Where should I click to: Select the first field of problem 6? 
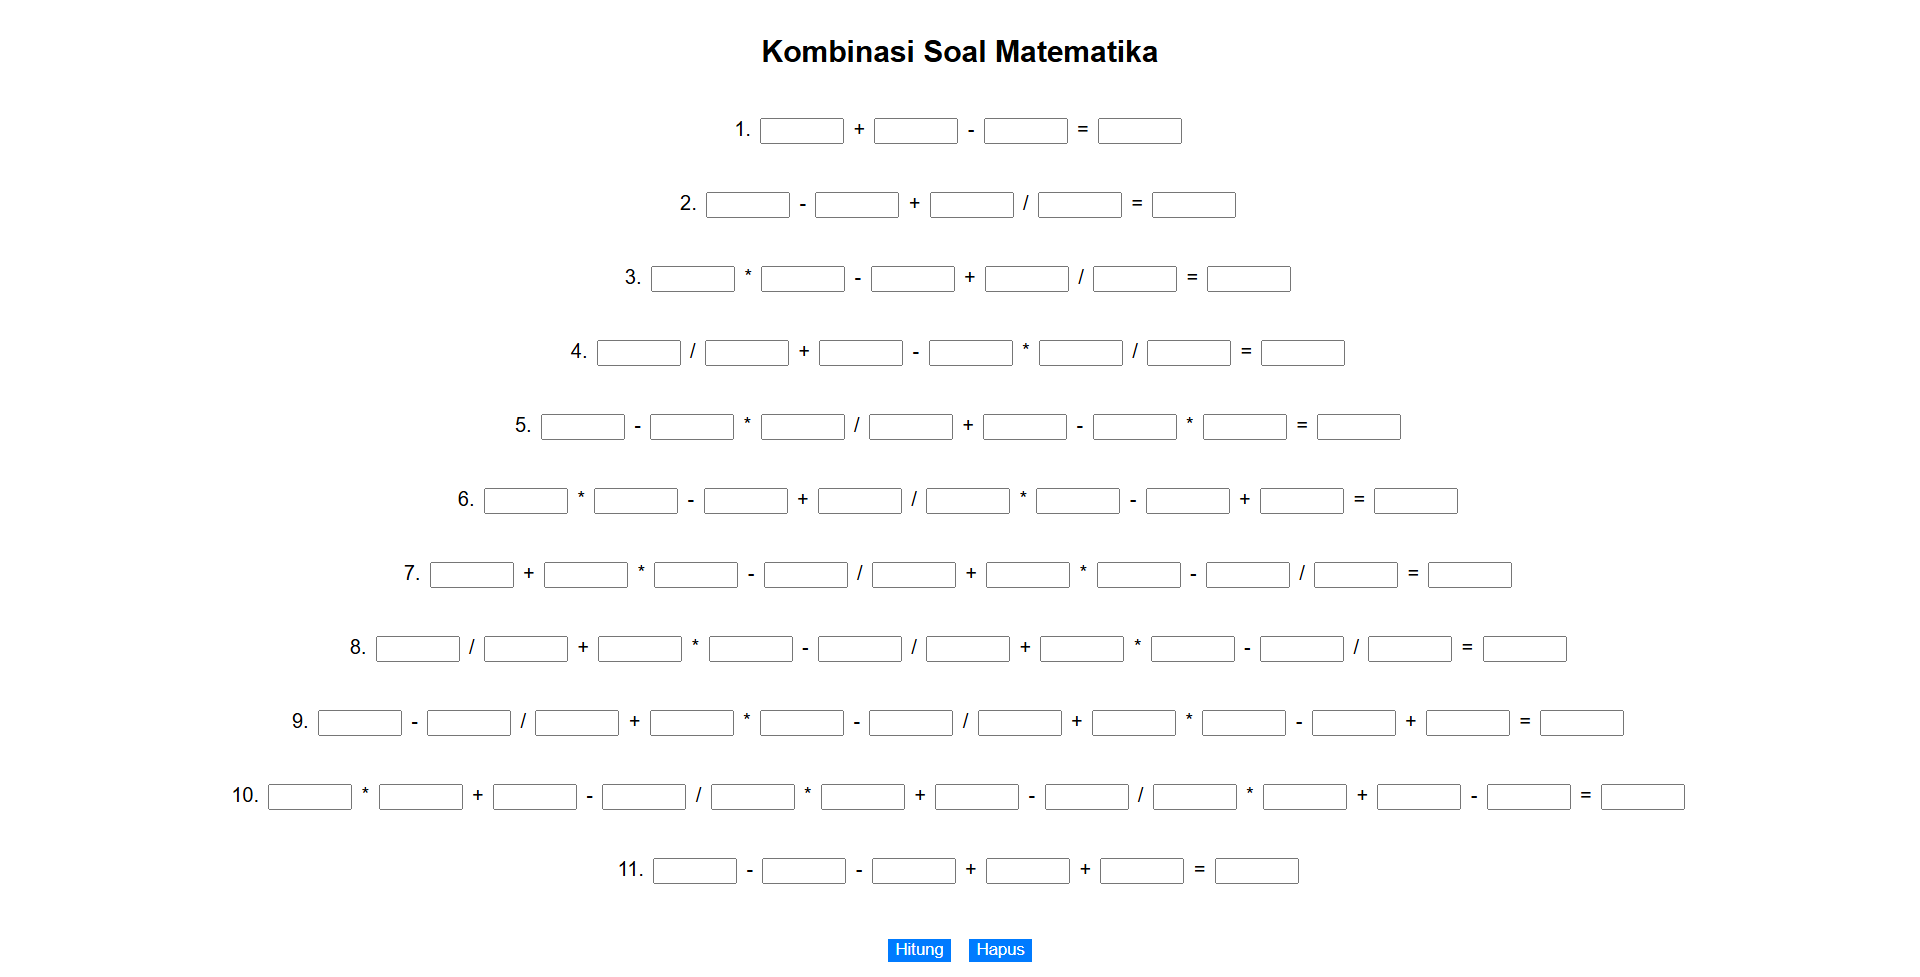click(x=526, y=501)
